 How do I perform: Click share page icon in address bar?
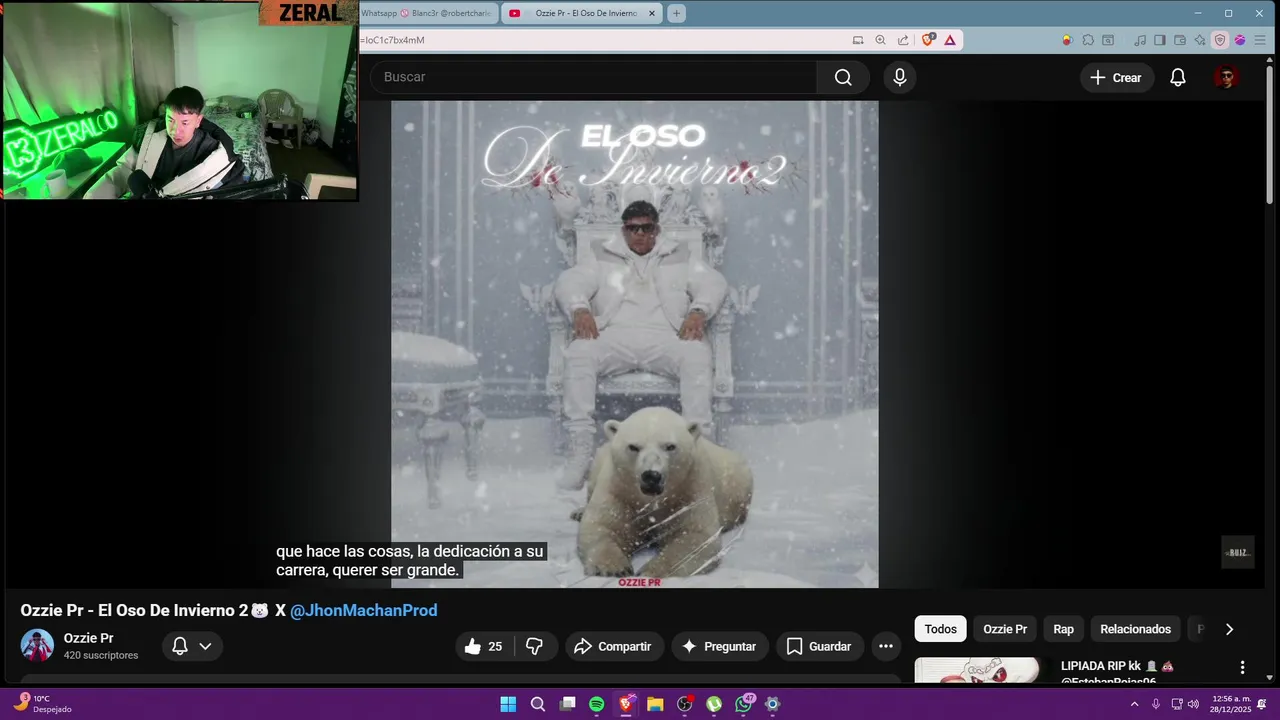(903, 40)
